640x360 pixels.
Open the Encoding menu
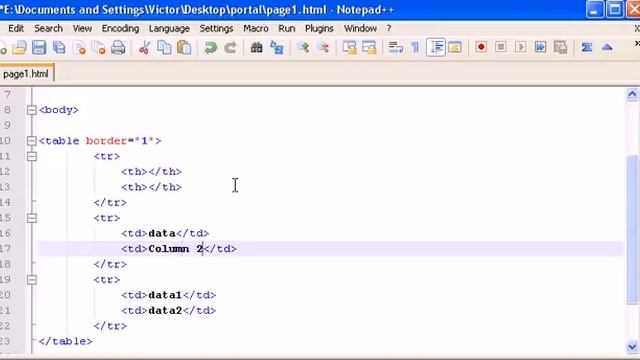tap(120, 29)
